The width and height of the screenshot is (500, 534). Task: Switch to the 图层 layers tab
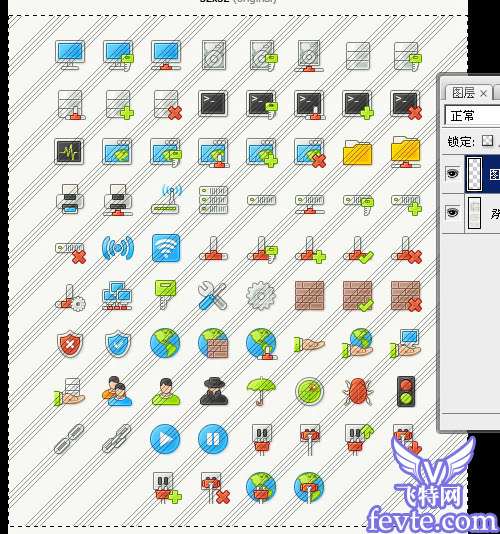point(463,93)
